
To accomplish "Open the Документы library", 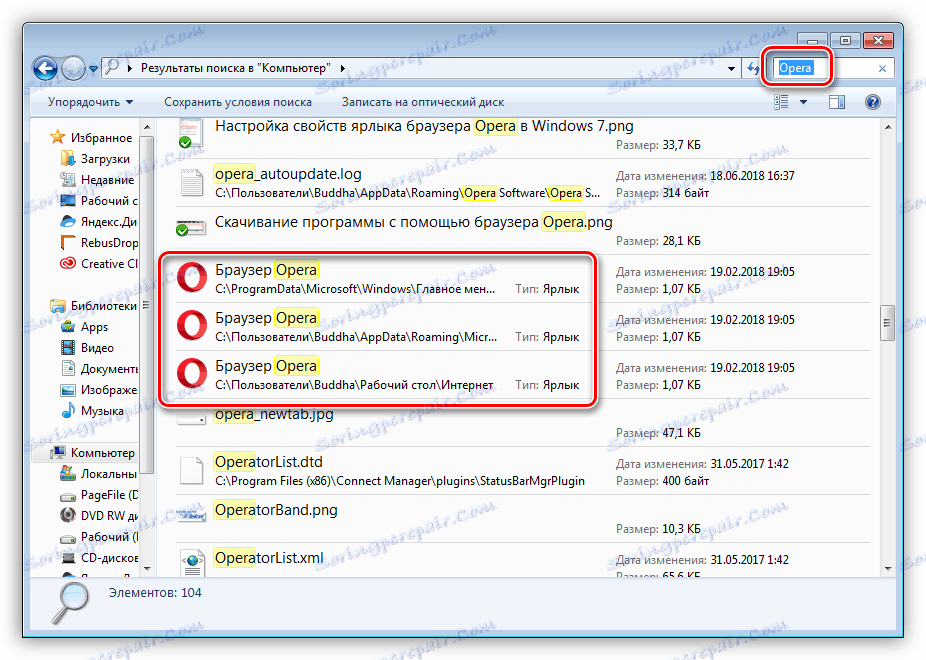I will [x=99, y=369].
